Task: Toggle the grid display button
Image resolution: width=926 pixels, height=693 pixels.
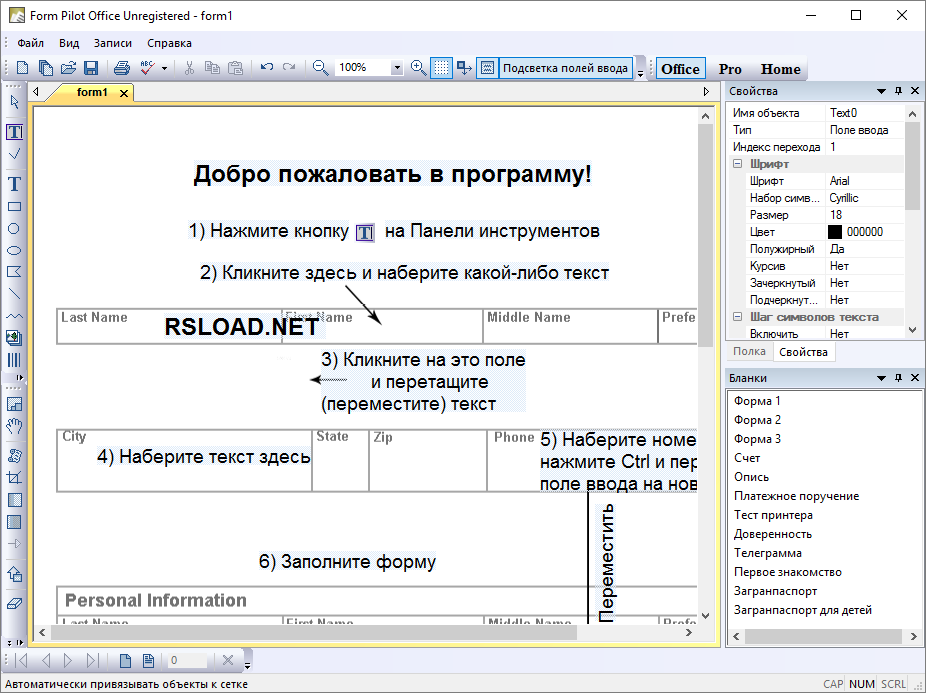Action: click(441, 68)
